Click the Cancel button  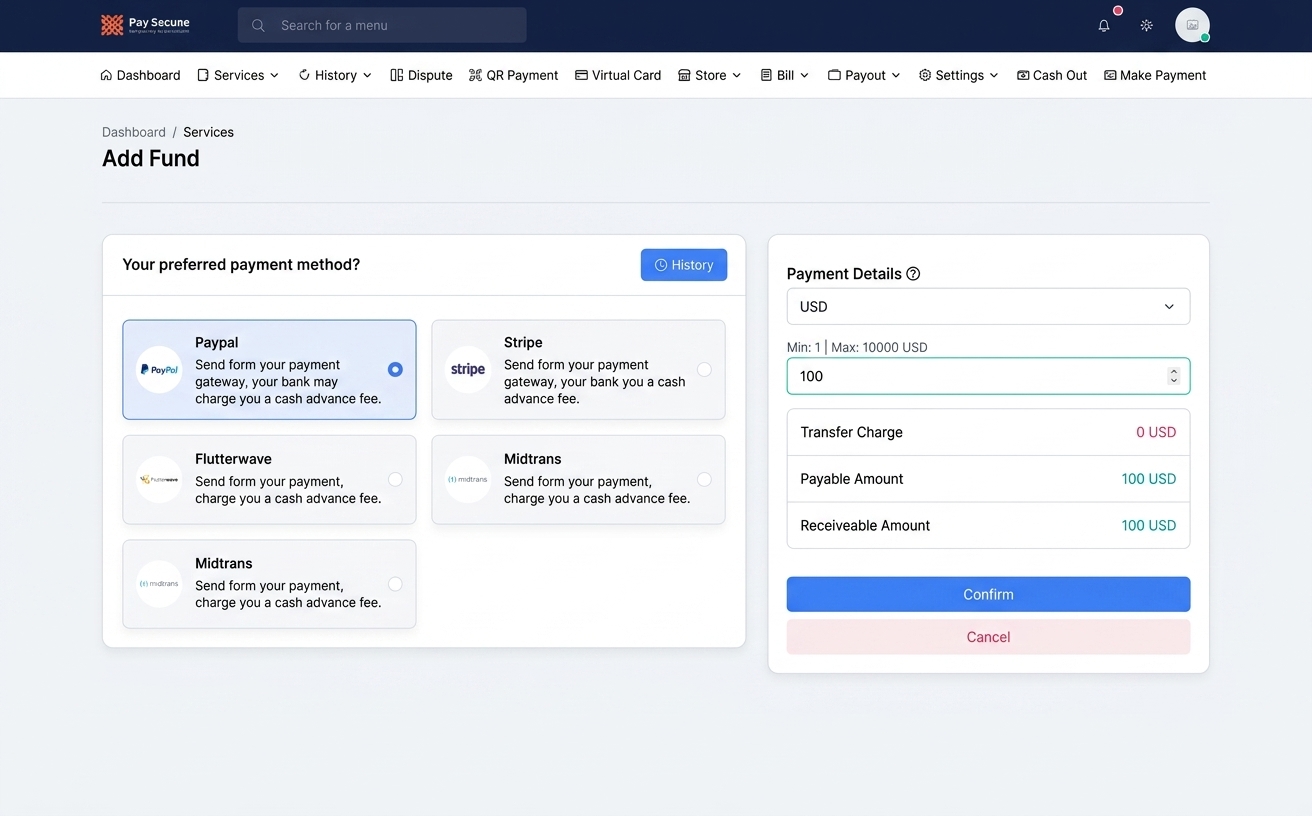(988, 637)
